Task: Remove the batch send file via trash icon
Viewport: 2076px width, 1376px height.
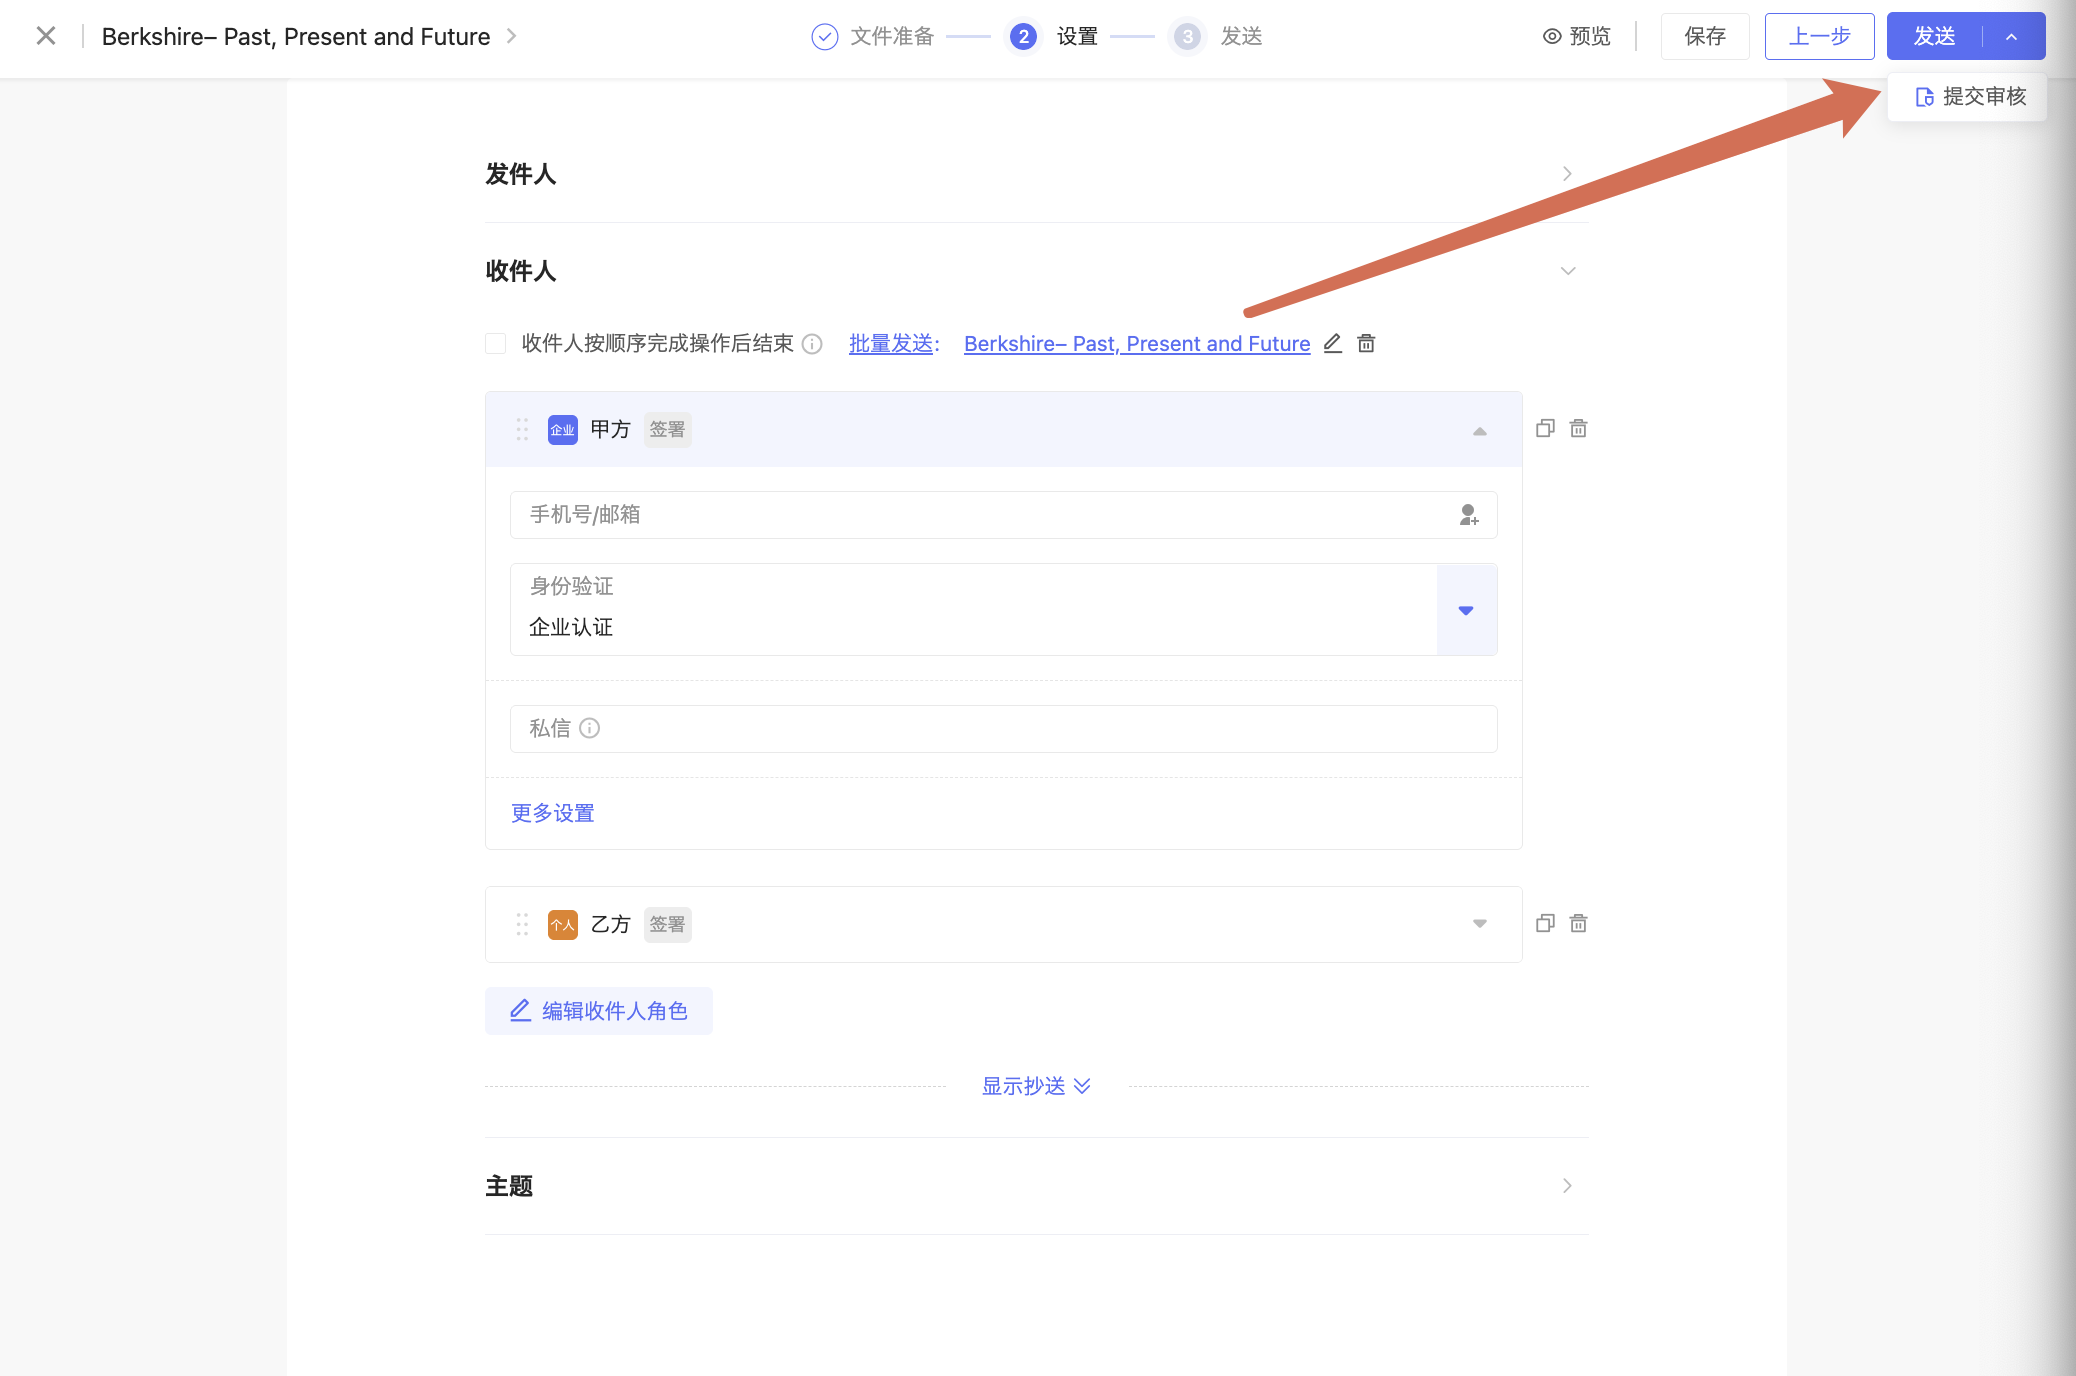Action: (x=1366, y=344)
